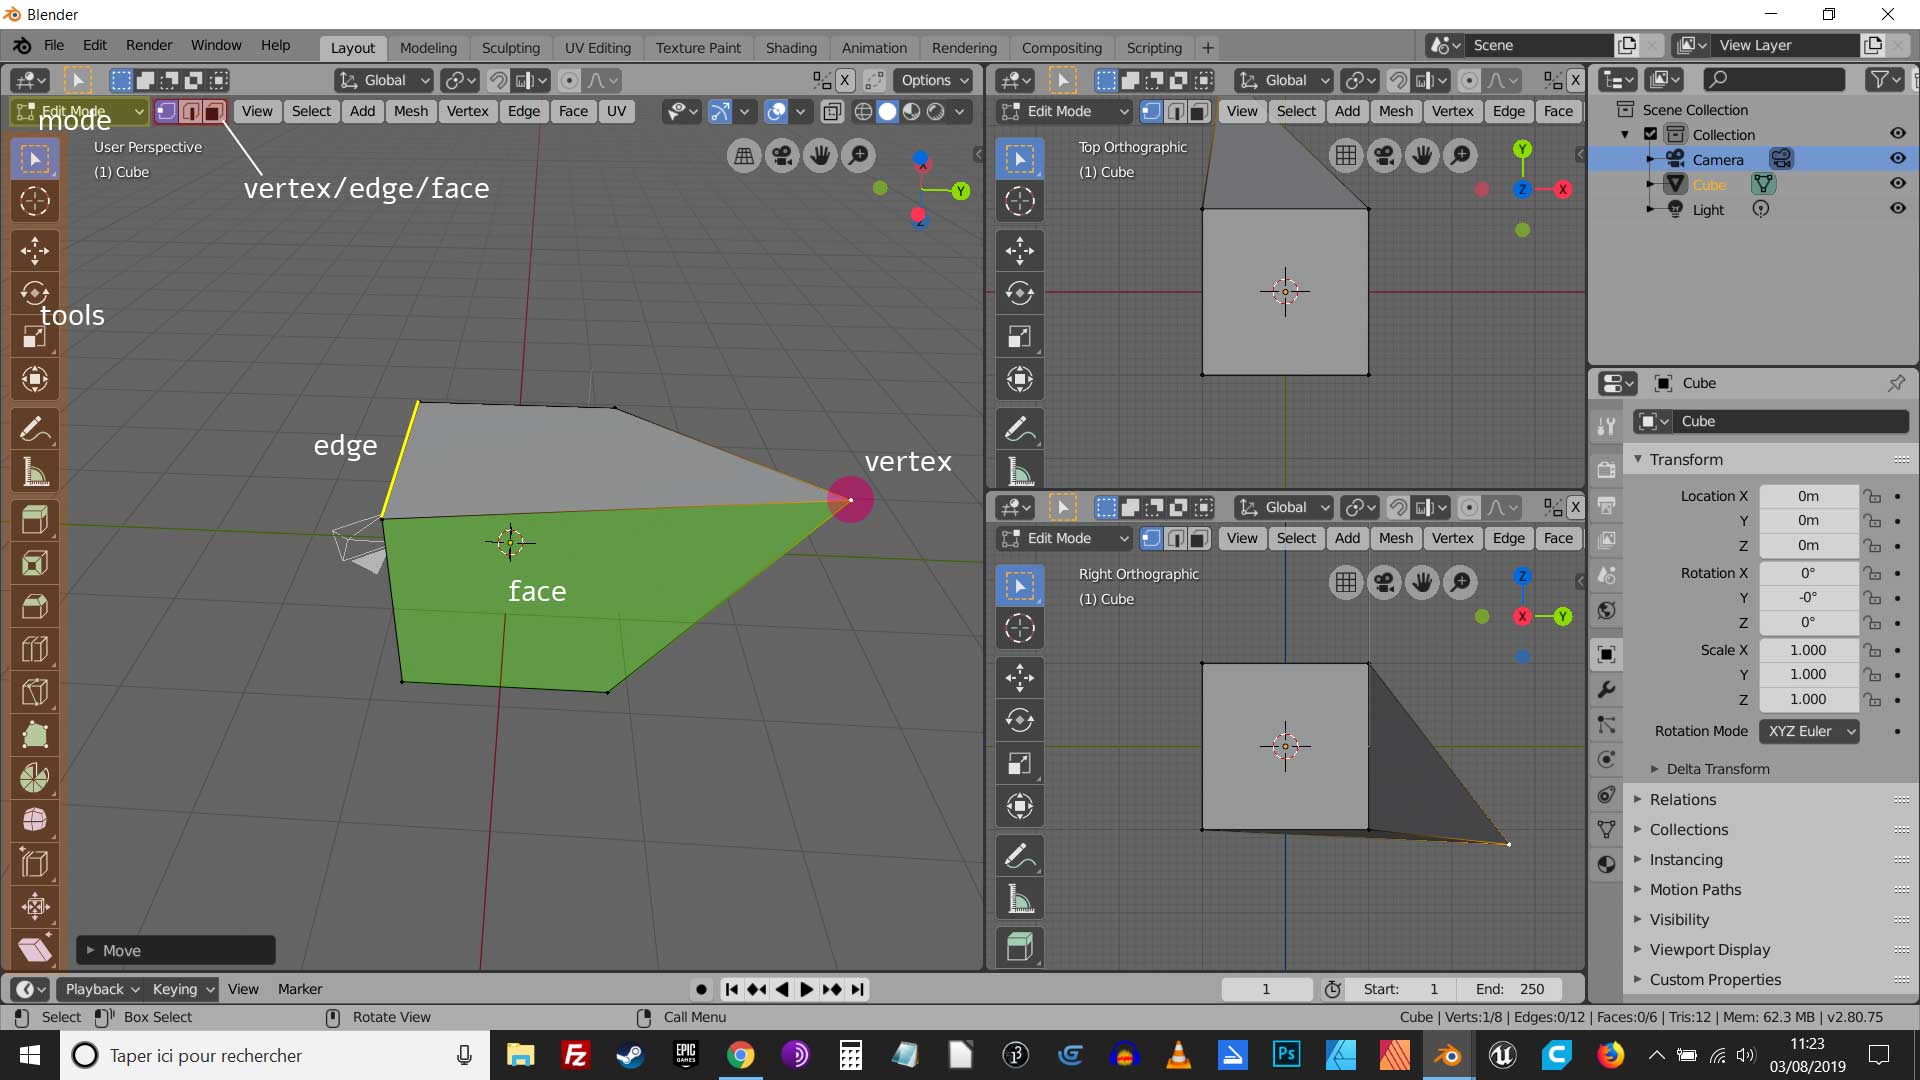This screenshot has height=1080, width=1920.
Task: Hide the Camera in outliner
Action: coord(1897,159)
